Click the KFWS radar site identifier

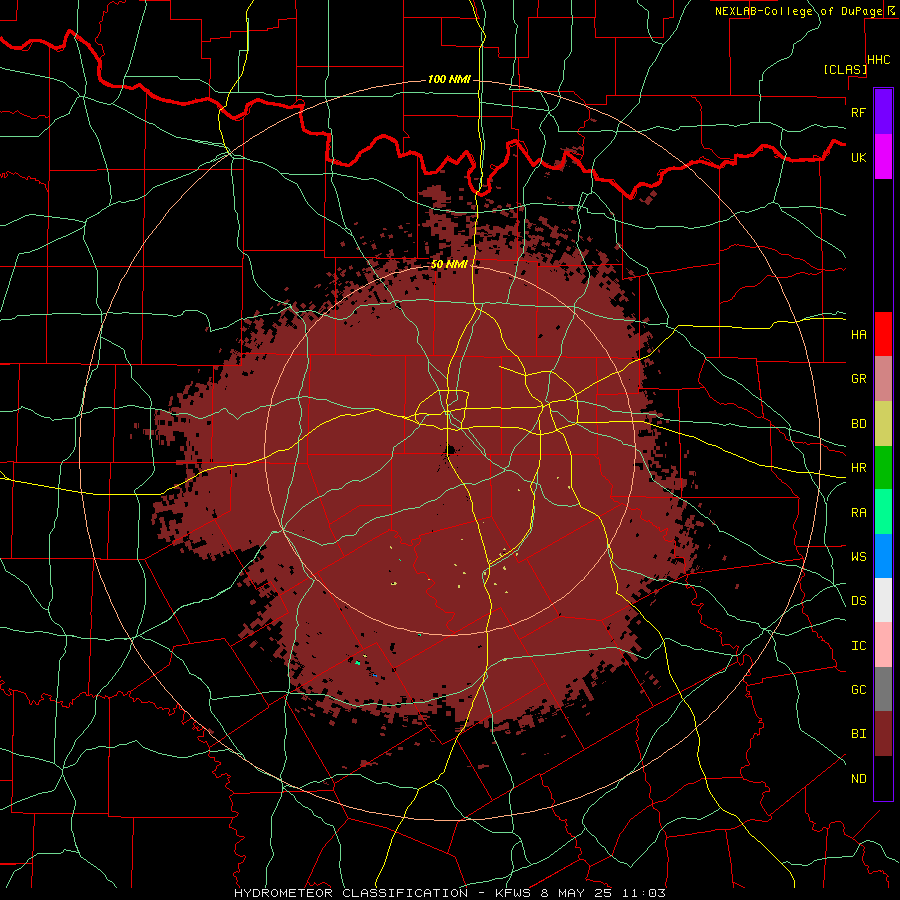[510, 893]
